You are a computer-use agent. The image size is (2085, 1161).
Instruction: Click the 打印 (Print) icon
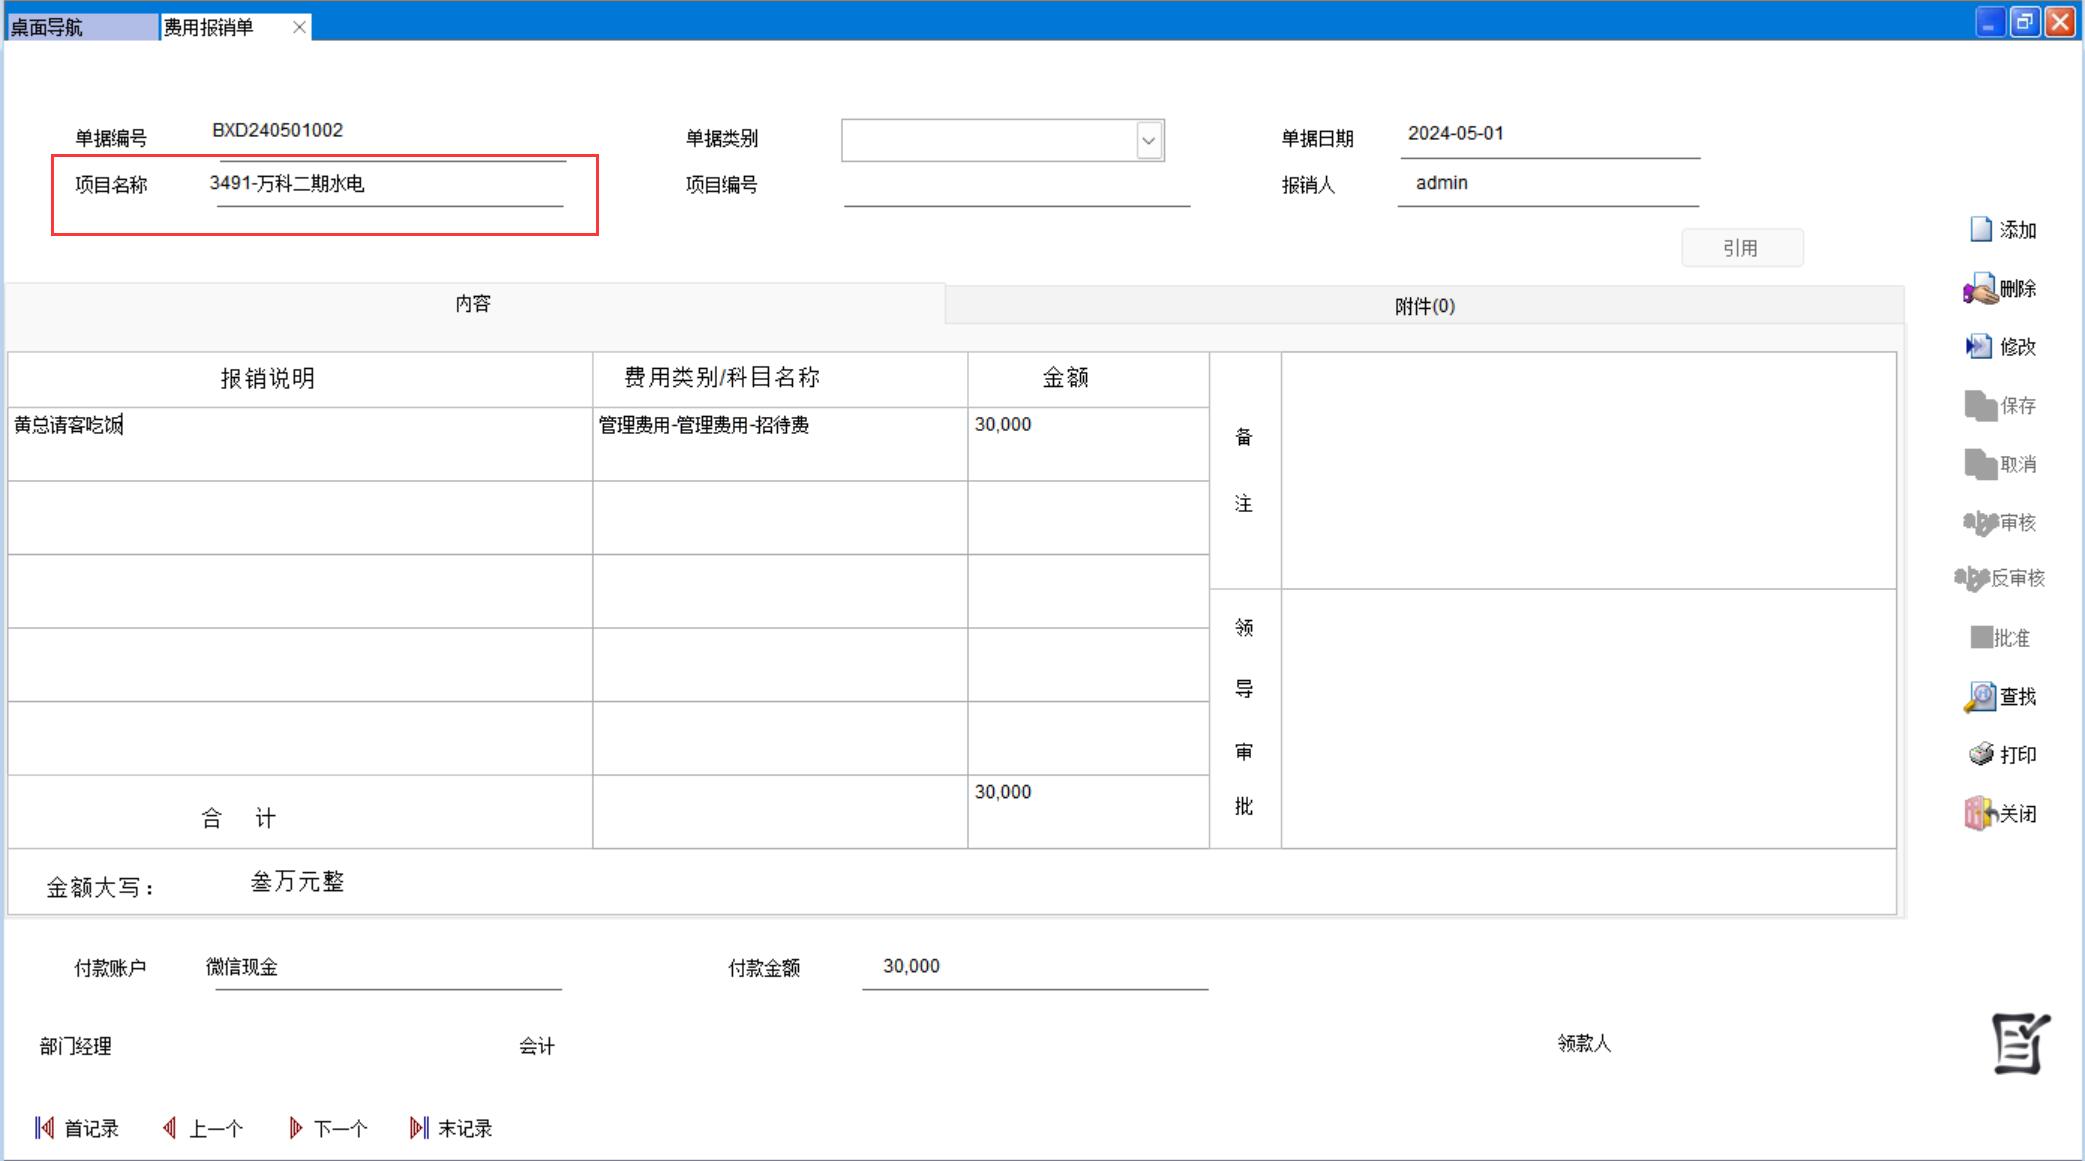coord(1981,755)
